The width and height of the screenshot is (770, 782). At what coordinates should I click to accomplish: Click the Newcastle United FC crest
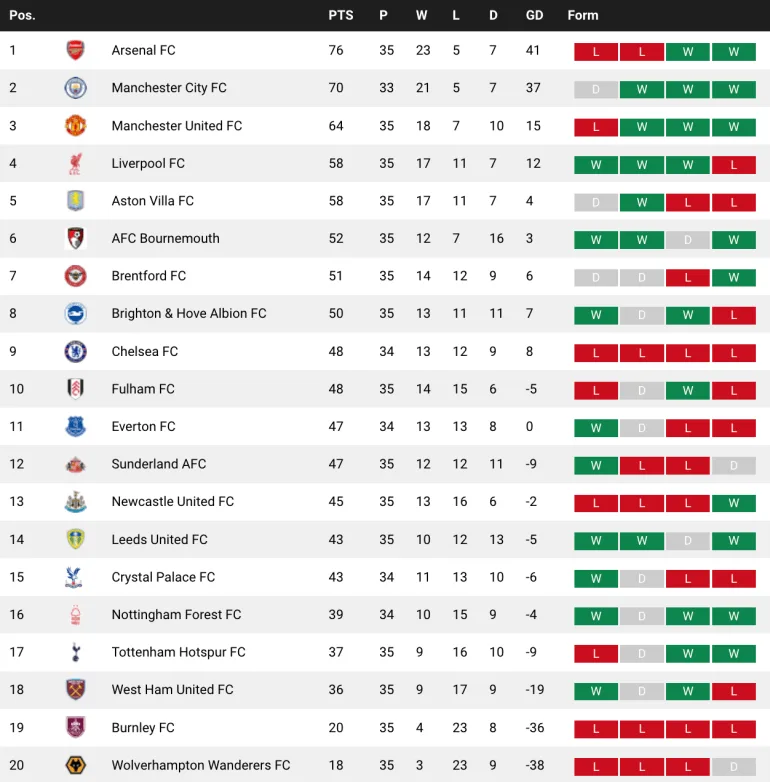click(75, 502)
